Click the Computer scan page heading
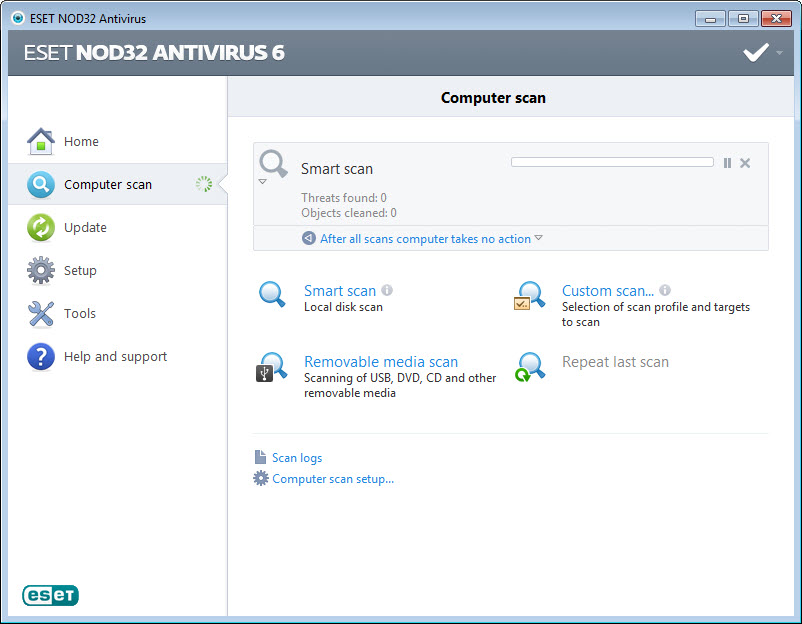Image resolution: width=802 pixels, height=624 pixels. pyautogui.click(x=493, y=98)
